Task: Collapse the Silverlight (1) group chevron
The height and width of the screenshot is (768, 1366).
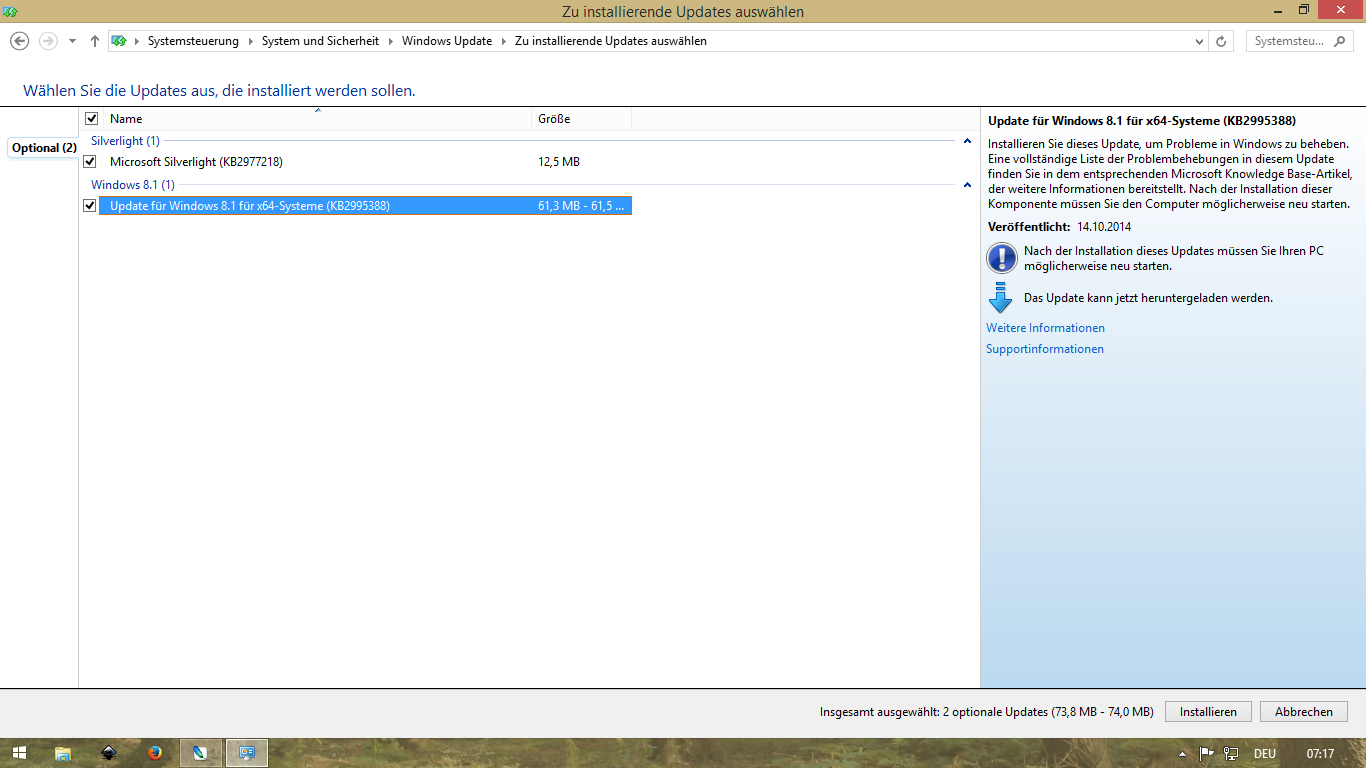Action: click(x=967, y=141)
